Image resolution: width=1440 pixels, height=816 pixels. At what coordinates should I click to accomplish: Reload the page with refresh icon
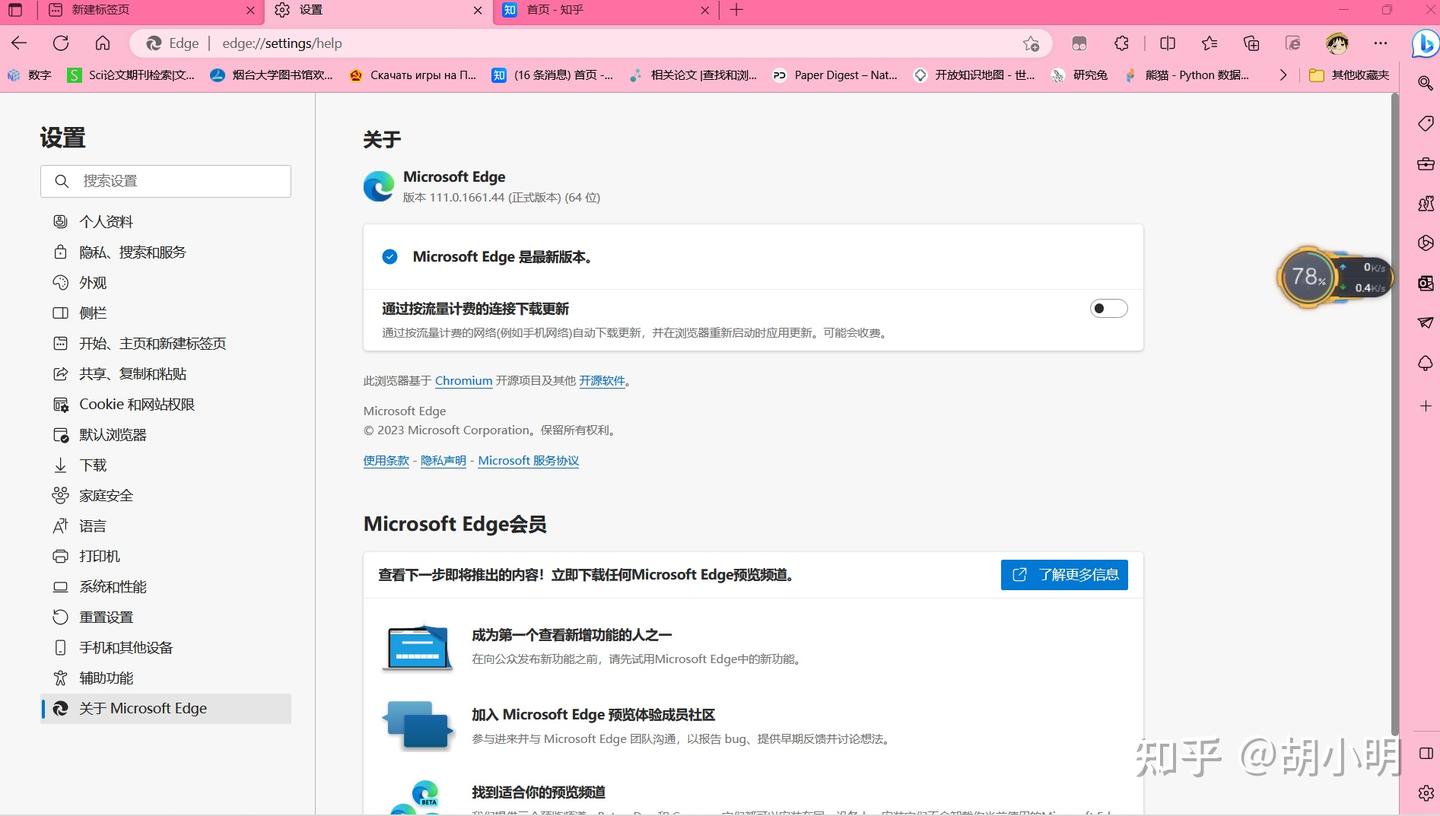tap(61, 43)
